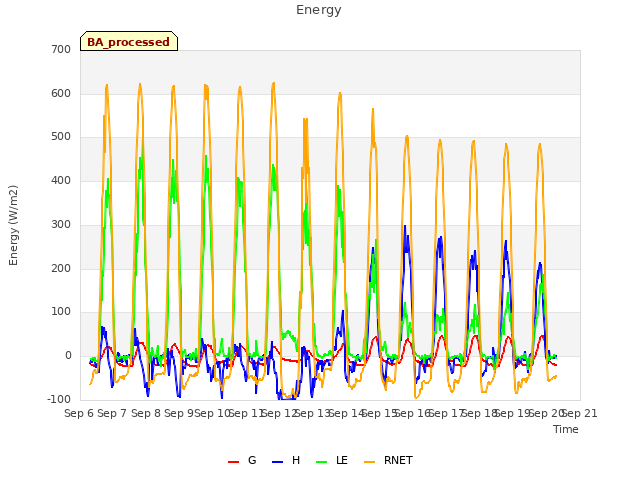Click the 0 y-axis tick label
The image size is (640, 480).
pos(68,356)
